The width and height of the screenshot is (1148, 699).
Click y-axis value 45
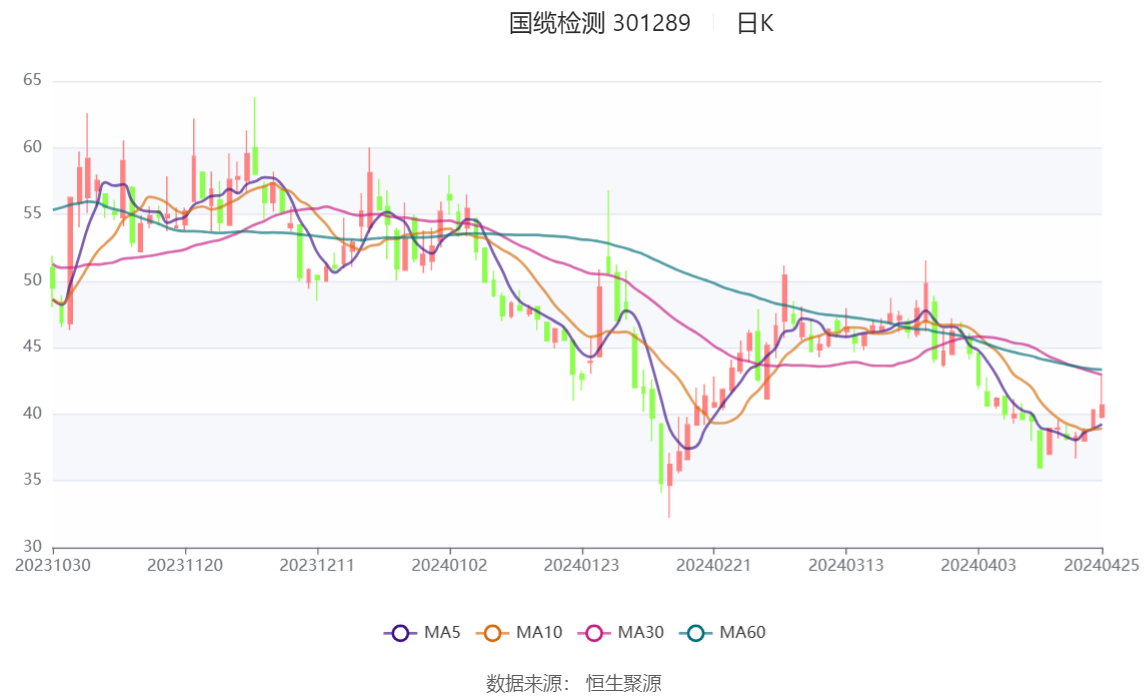(x=32, y=346)
